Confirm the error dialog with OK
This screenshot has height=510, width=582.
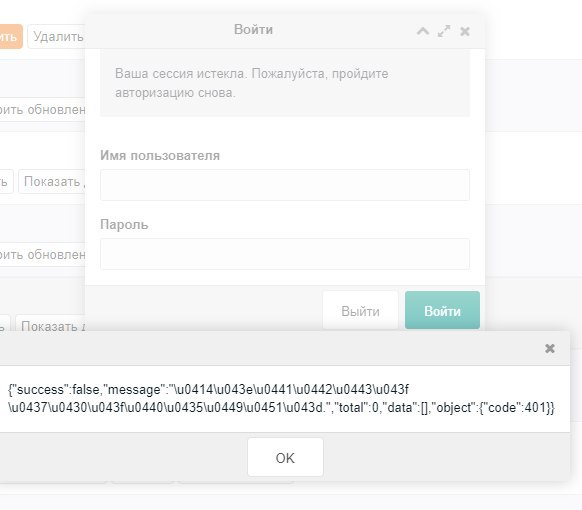pos(285,457)
